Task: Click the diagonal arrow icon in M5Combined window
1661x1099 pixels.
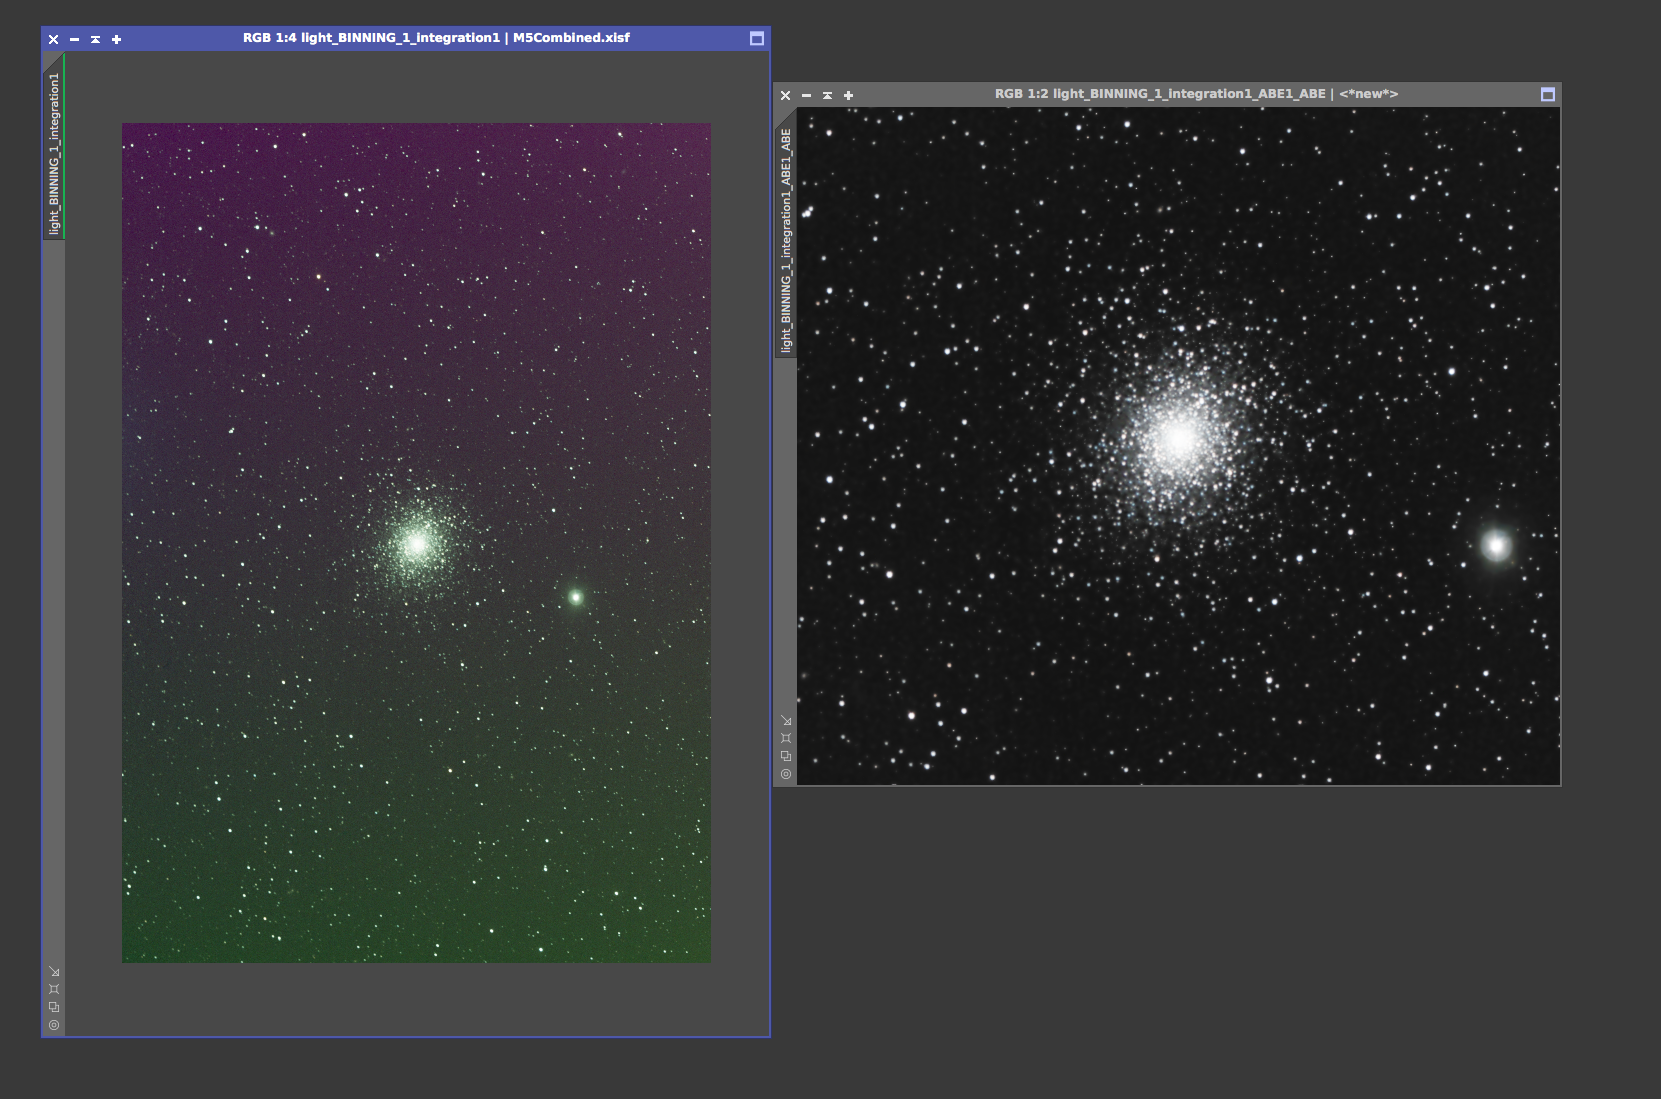Action: coord(54,972)
